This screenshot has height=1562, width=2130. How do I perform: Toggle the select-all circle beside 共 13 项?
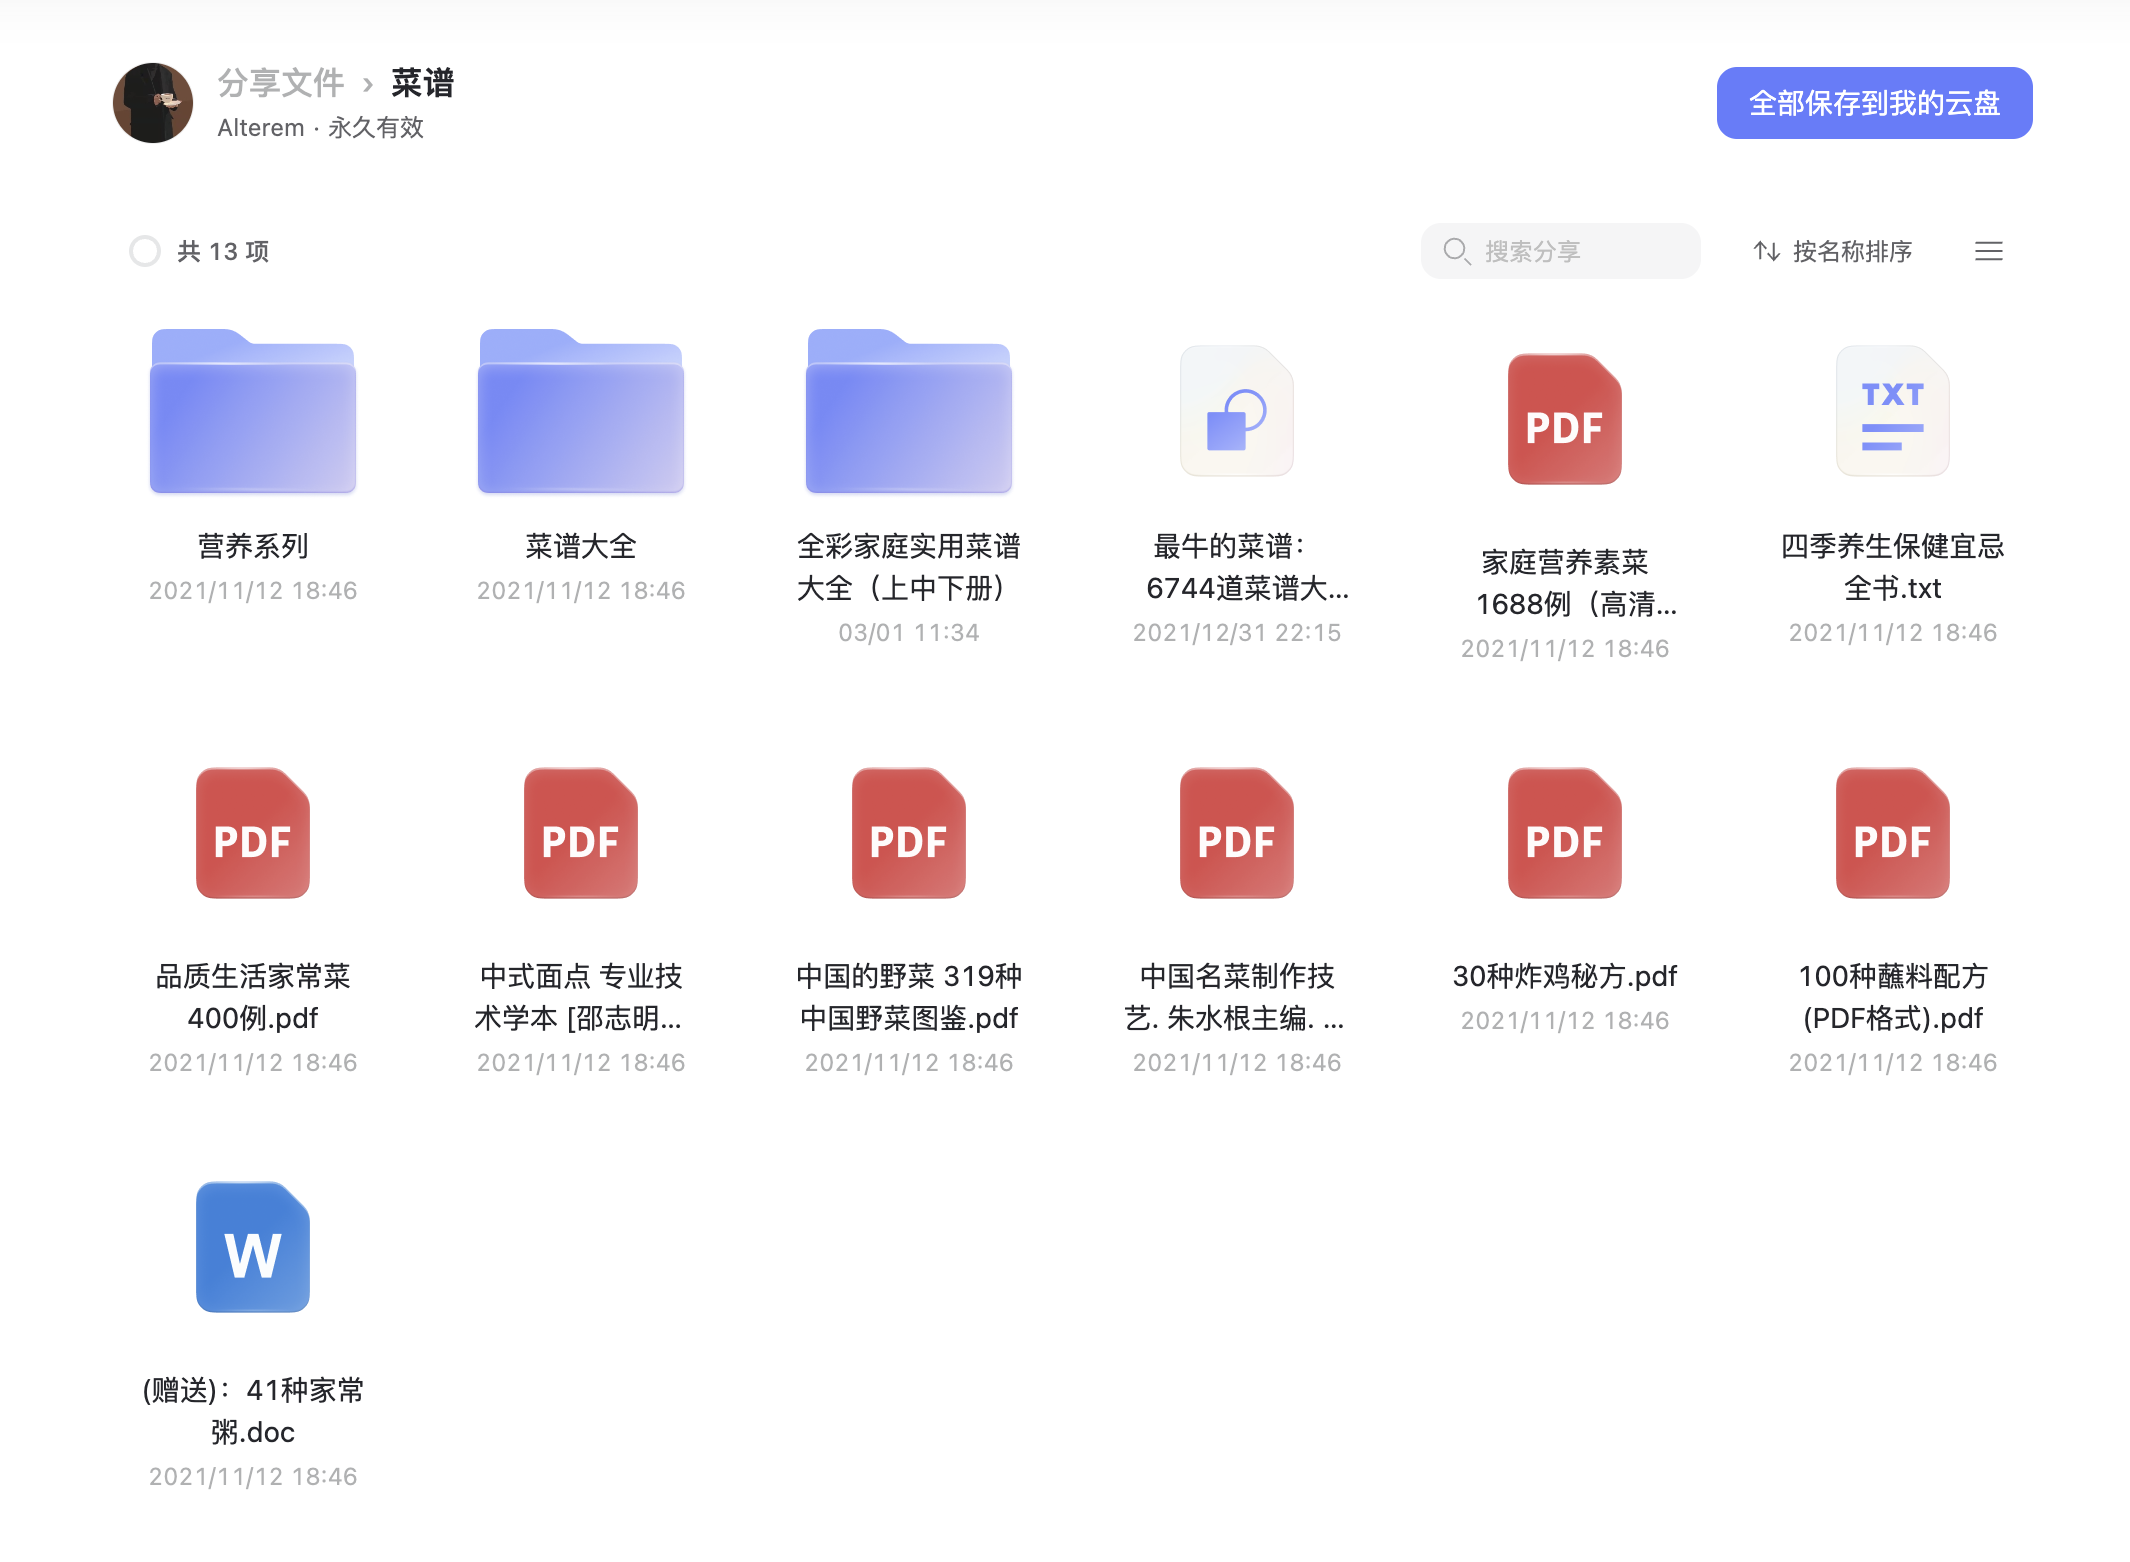tap(145, 251)
